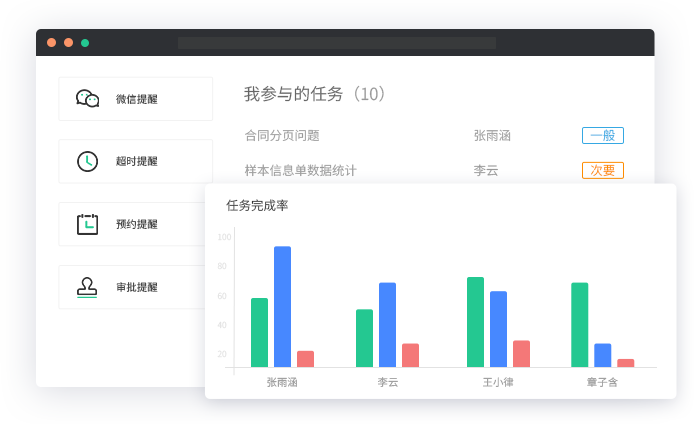The height and width of the screenshot is (424, 694).
Task: Click the blue bar for 王小律
Action: [x=498, y=329]
